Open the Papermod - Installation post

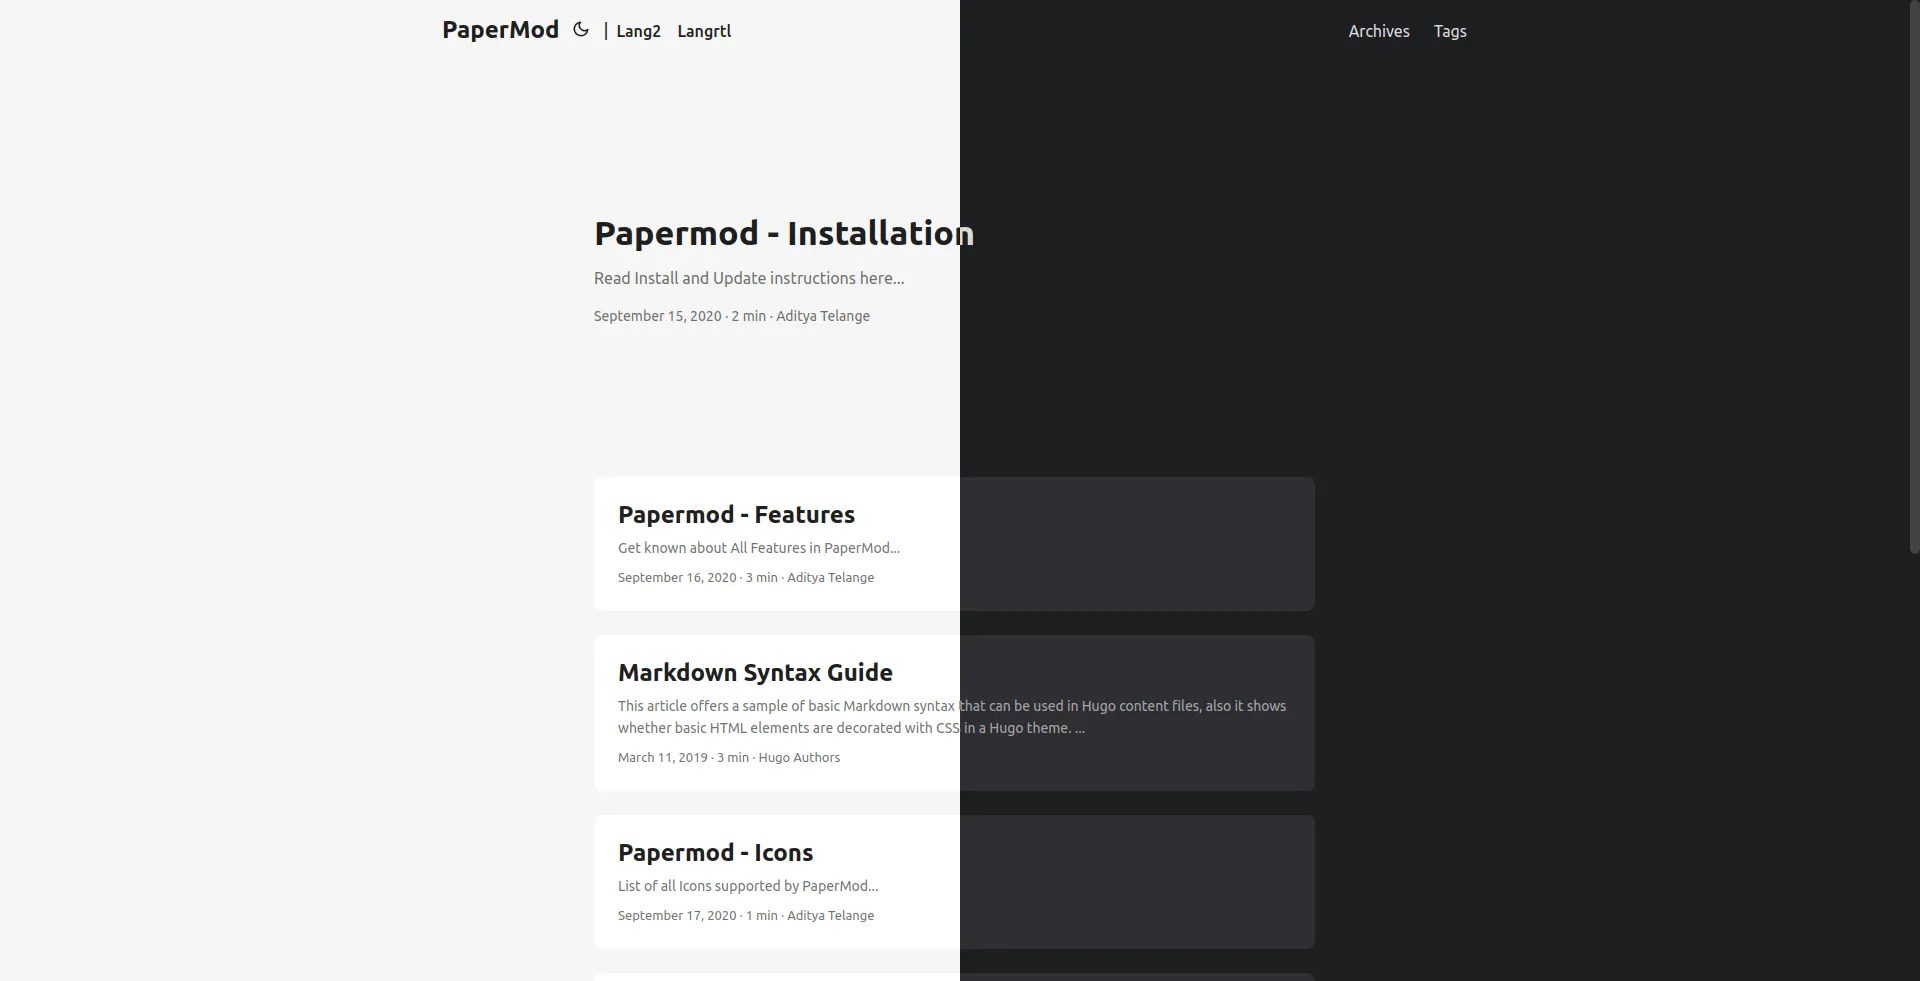pos(783,233)
